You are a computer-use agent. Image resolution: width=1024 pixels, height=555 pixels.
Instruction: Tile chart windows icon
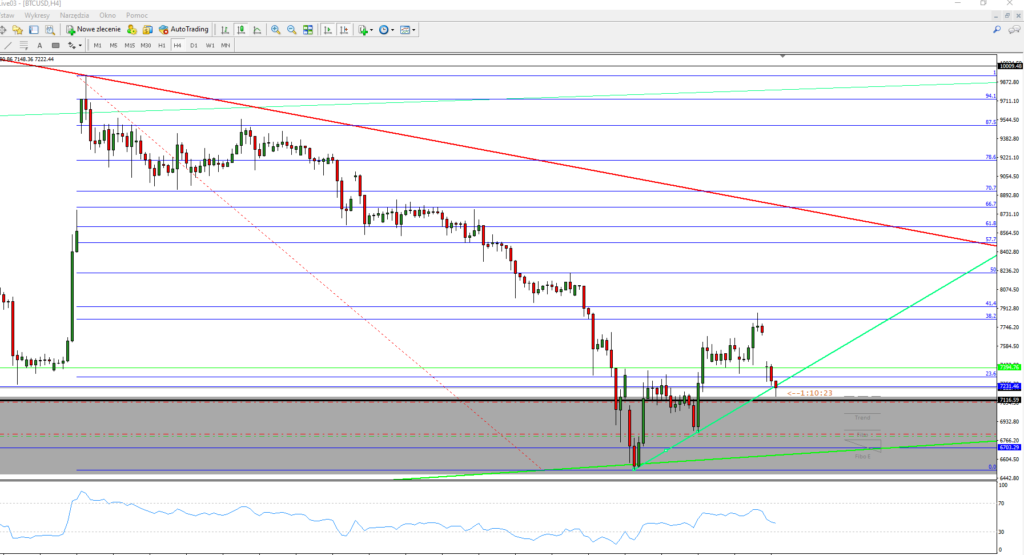(308, 29)
